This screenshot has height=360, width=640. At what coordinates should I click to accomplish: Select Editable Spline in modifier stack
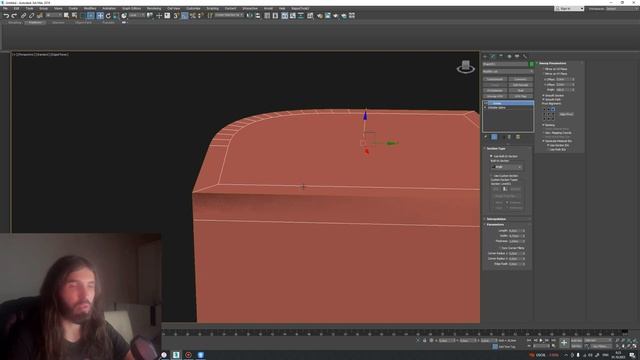click(x=497, y=107)
